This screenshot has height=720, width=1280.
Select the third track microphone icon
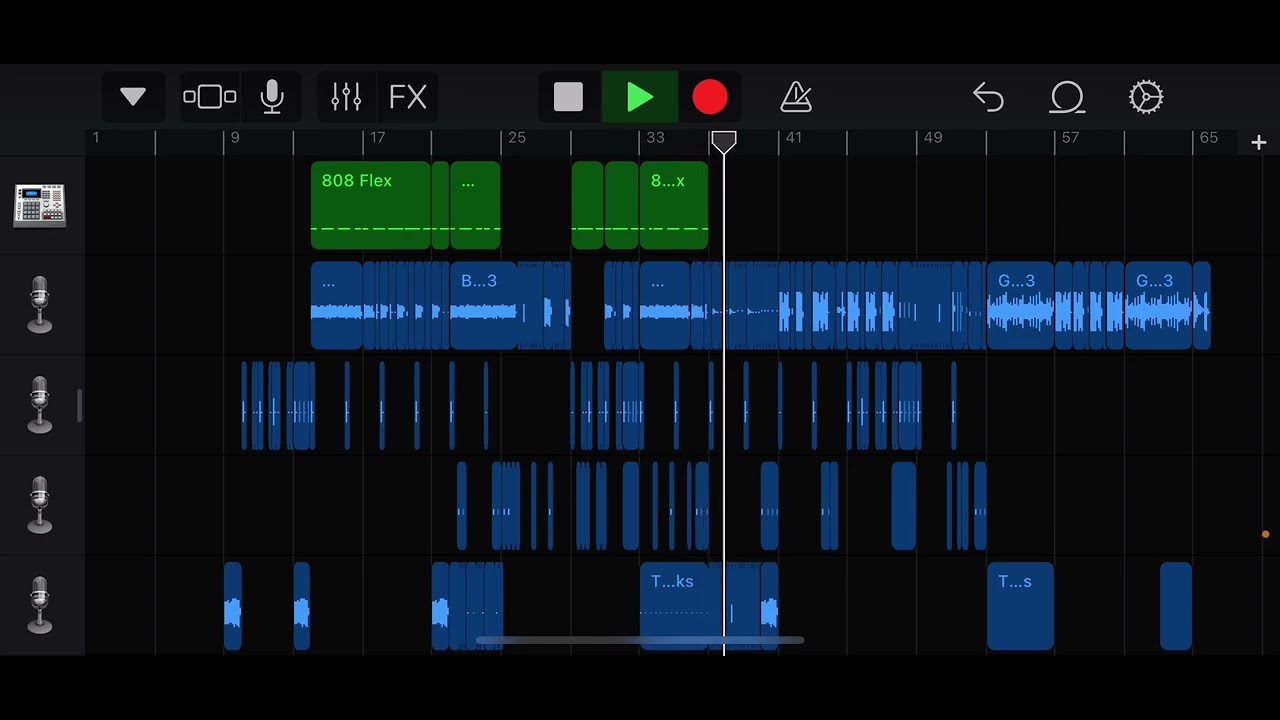pos(40,405)
